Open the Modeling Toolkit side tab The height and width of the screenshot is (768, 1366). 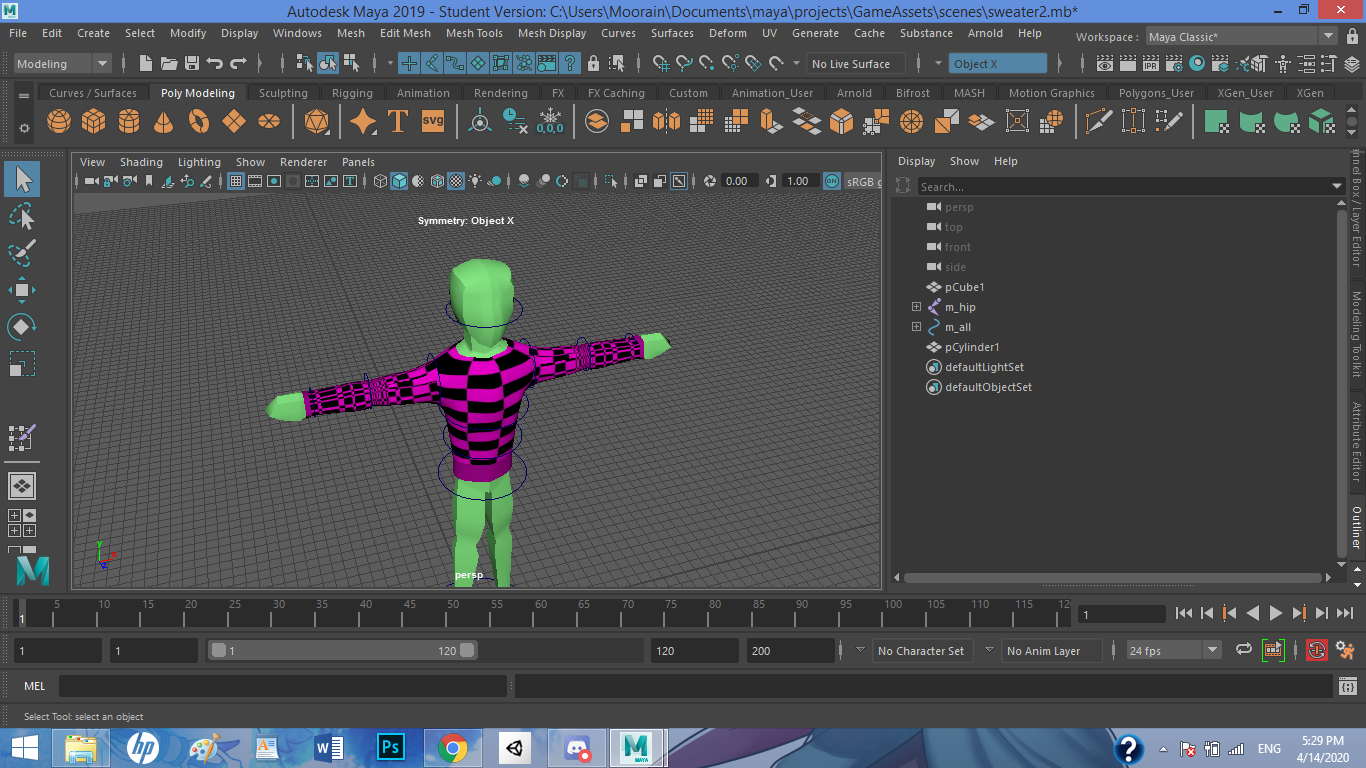pos(1357,334)
